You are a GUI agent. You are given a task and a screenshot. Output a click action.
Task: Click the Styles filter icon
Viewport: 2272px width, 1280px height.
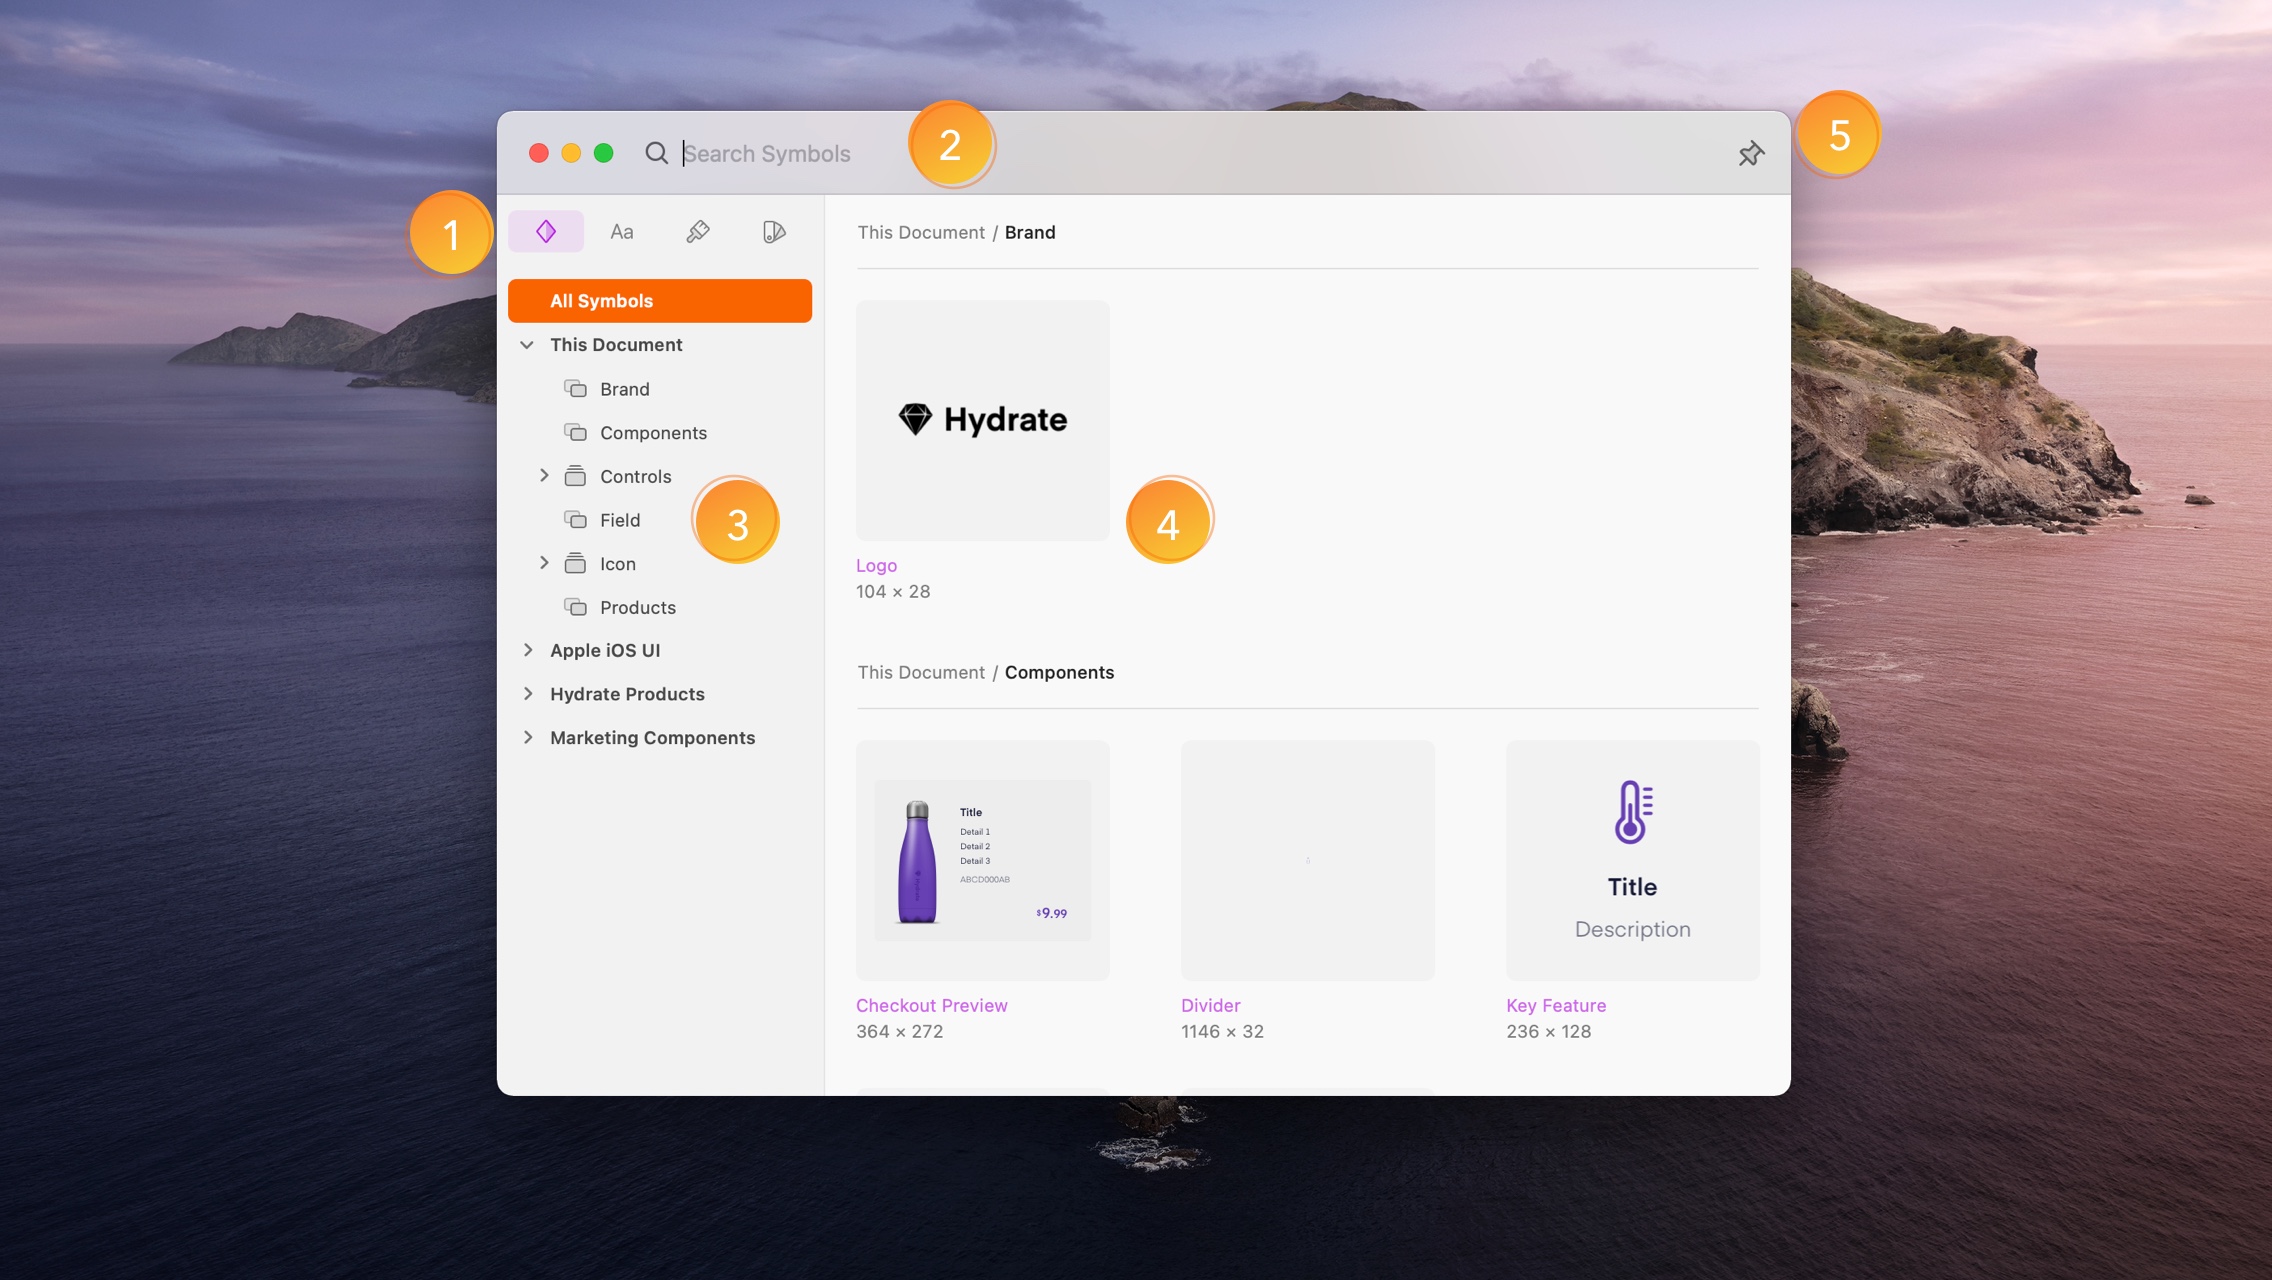(x=696, y=231)
